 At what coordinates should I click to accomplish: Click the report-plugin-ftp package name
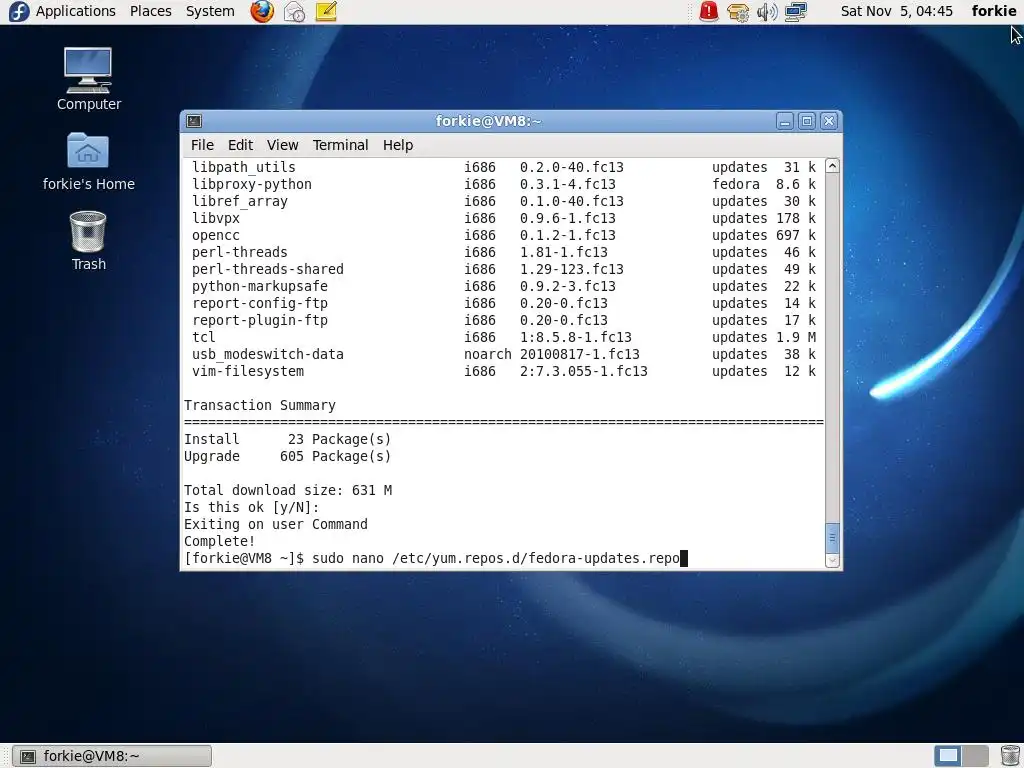point(260,320)
